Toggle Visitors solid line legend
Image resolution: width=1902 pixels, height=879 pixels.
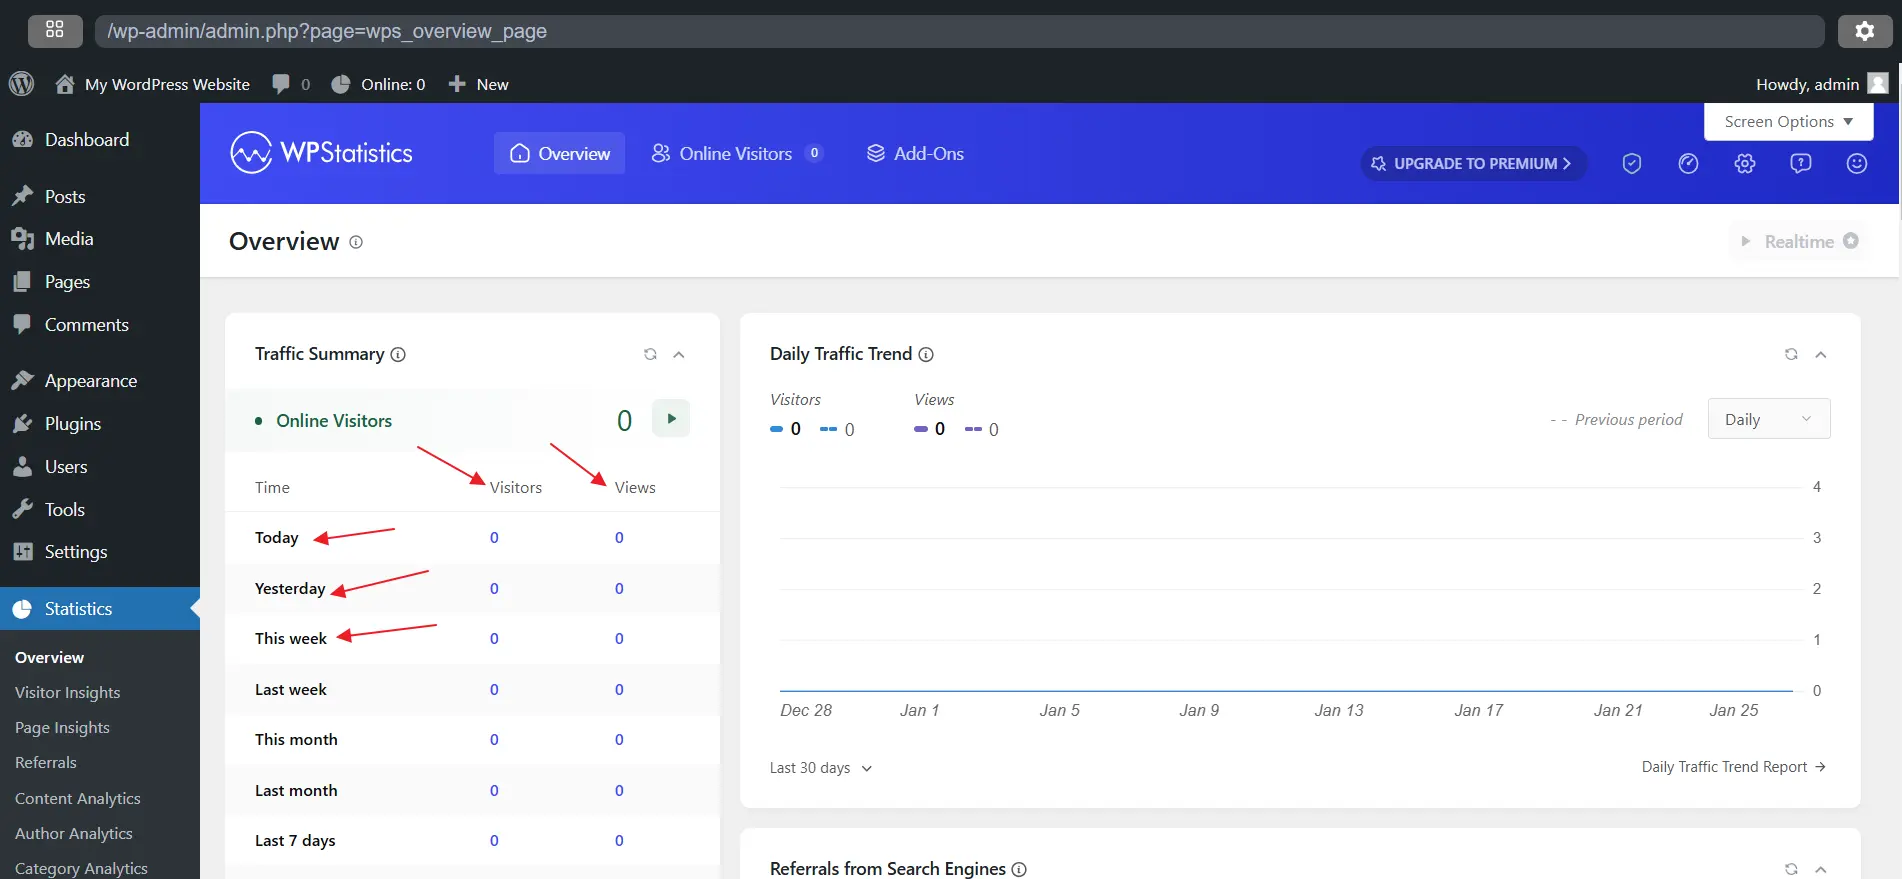pos(786,429)
